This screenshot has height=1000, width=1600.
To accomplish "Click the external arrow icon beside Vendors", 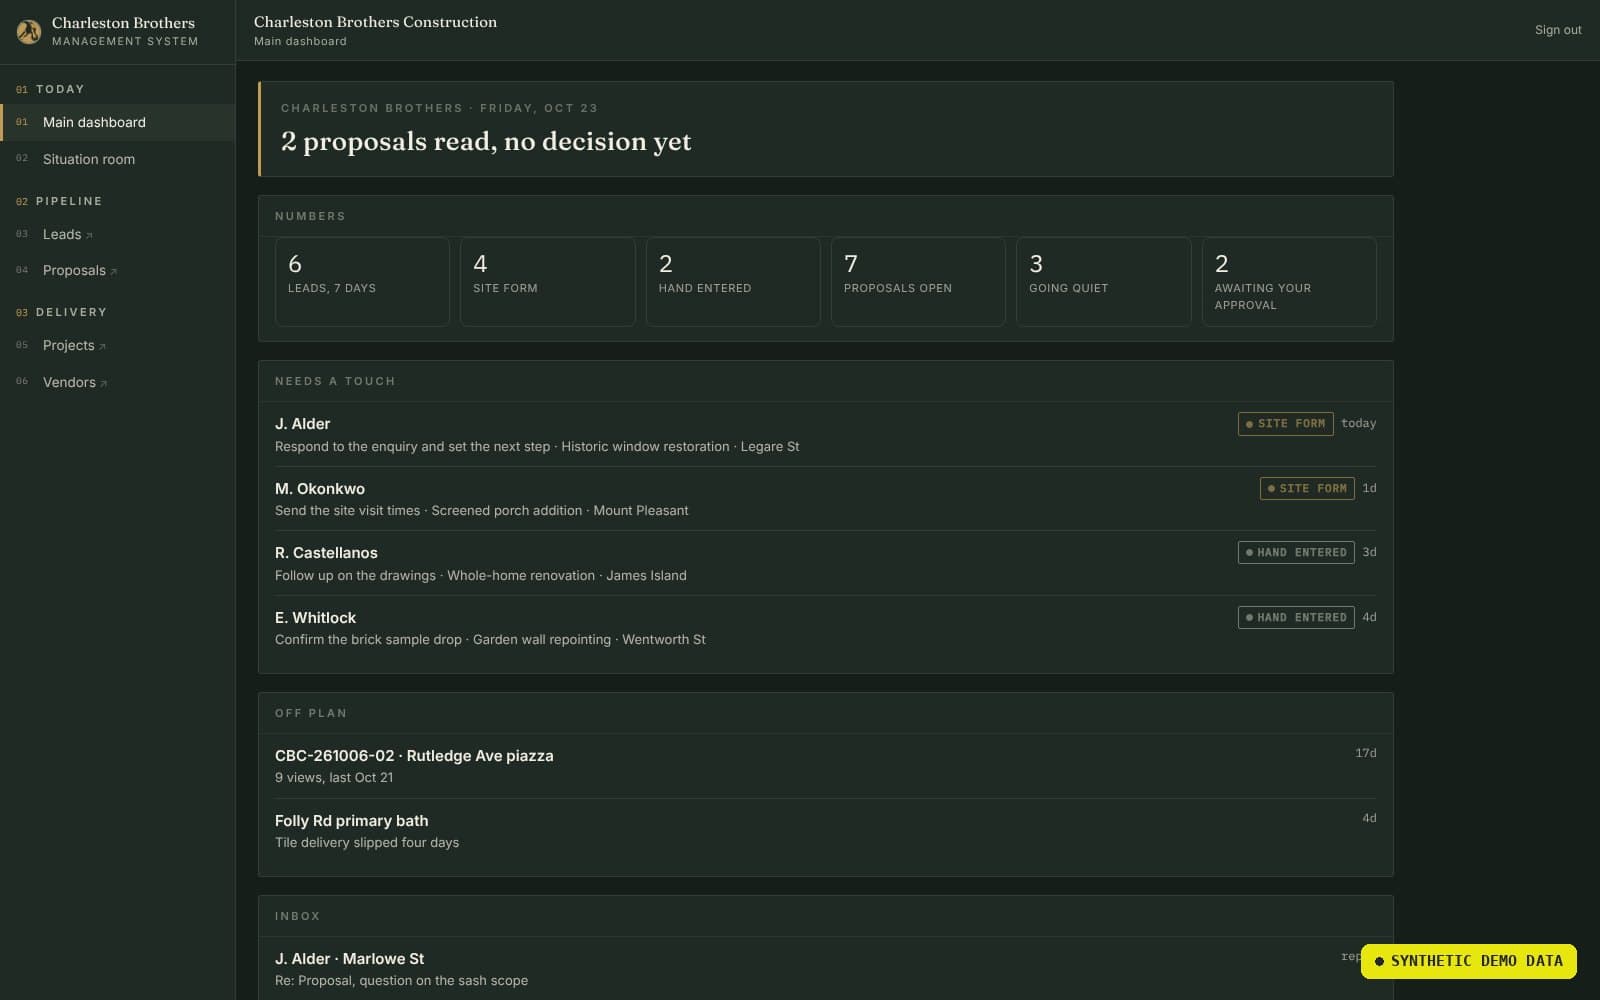I will pos(104,384).
